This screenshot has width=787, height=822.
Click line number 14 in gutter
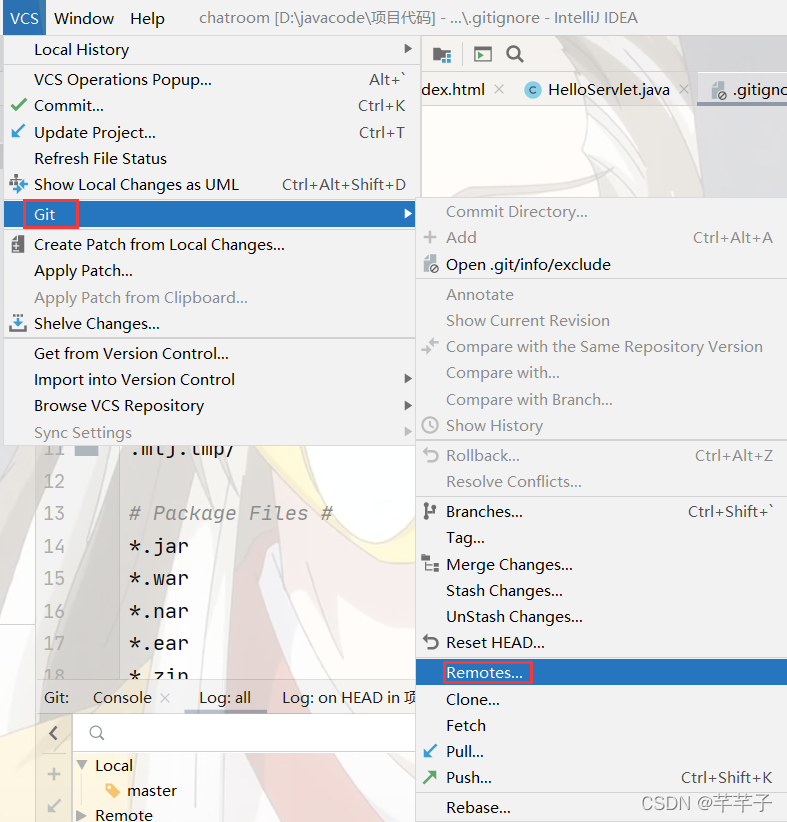coord(54,546)
